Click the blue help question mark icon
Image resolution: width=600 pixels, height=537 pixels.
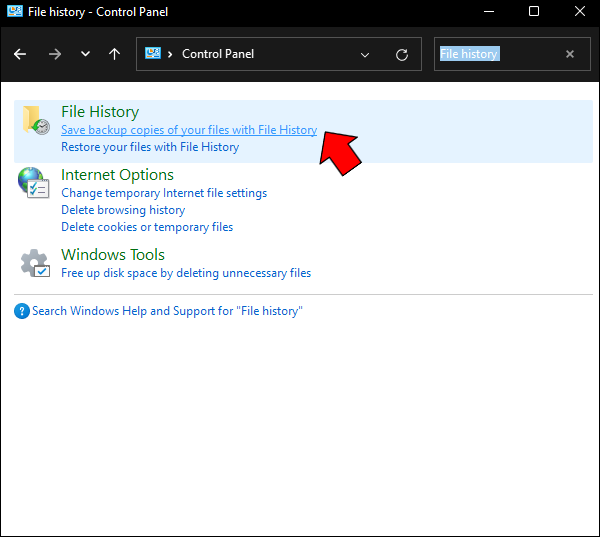click(x=22, y=311)
